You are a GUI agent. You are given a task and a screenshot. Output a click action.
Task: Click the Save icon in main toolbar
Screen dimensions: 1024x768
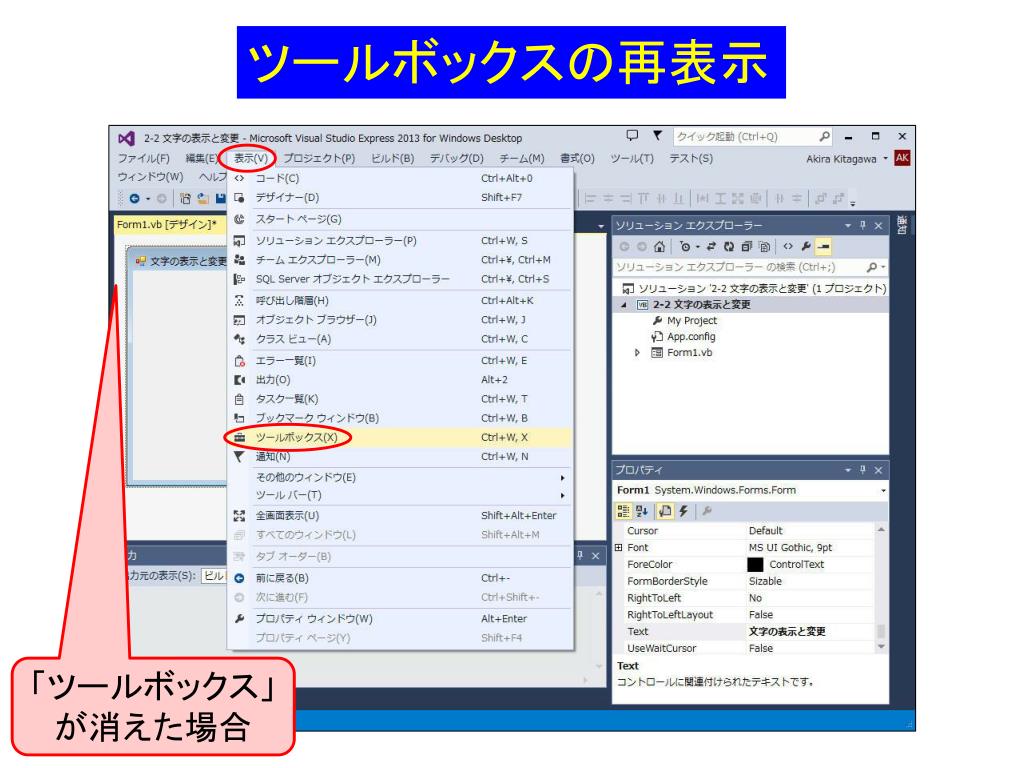tap(221, 199)
